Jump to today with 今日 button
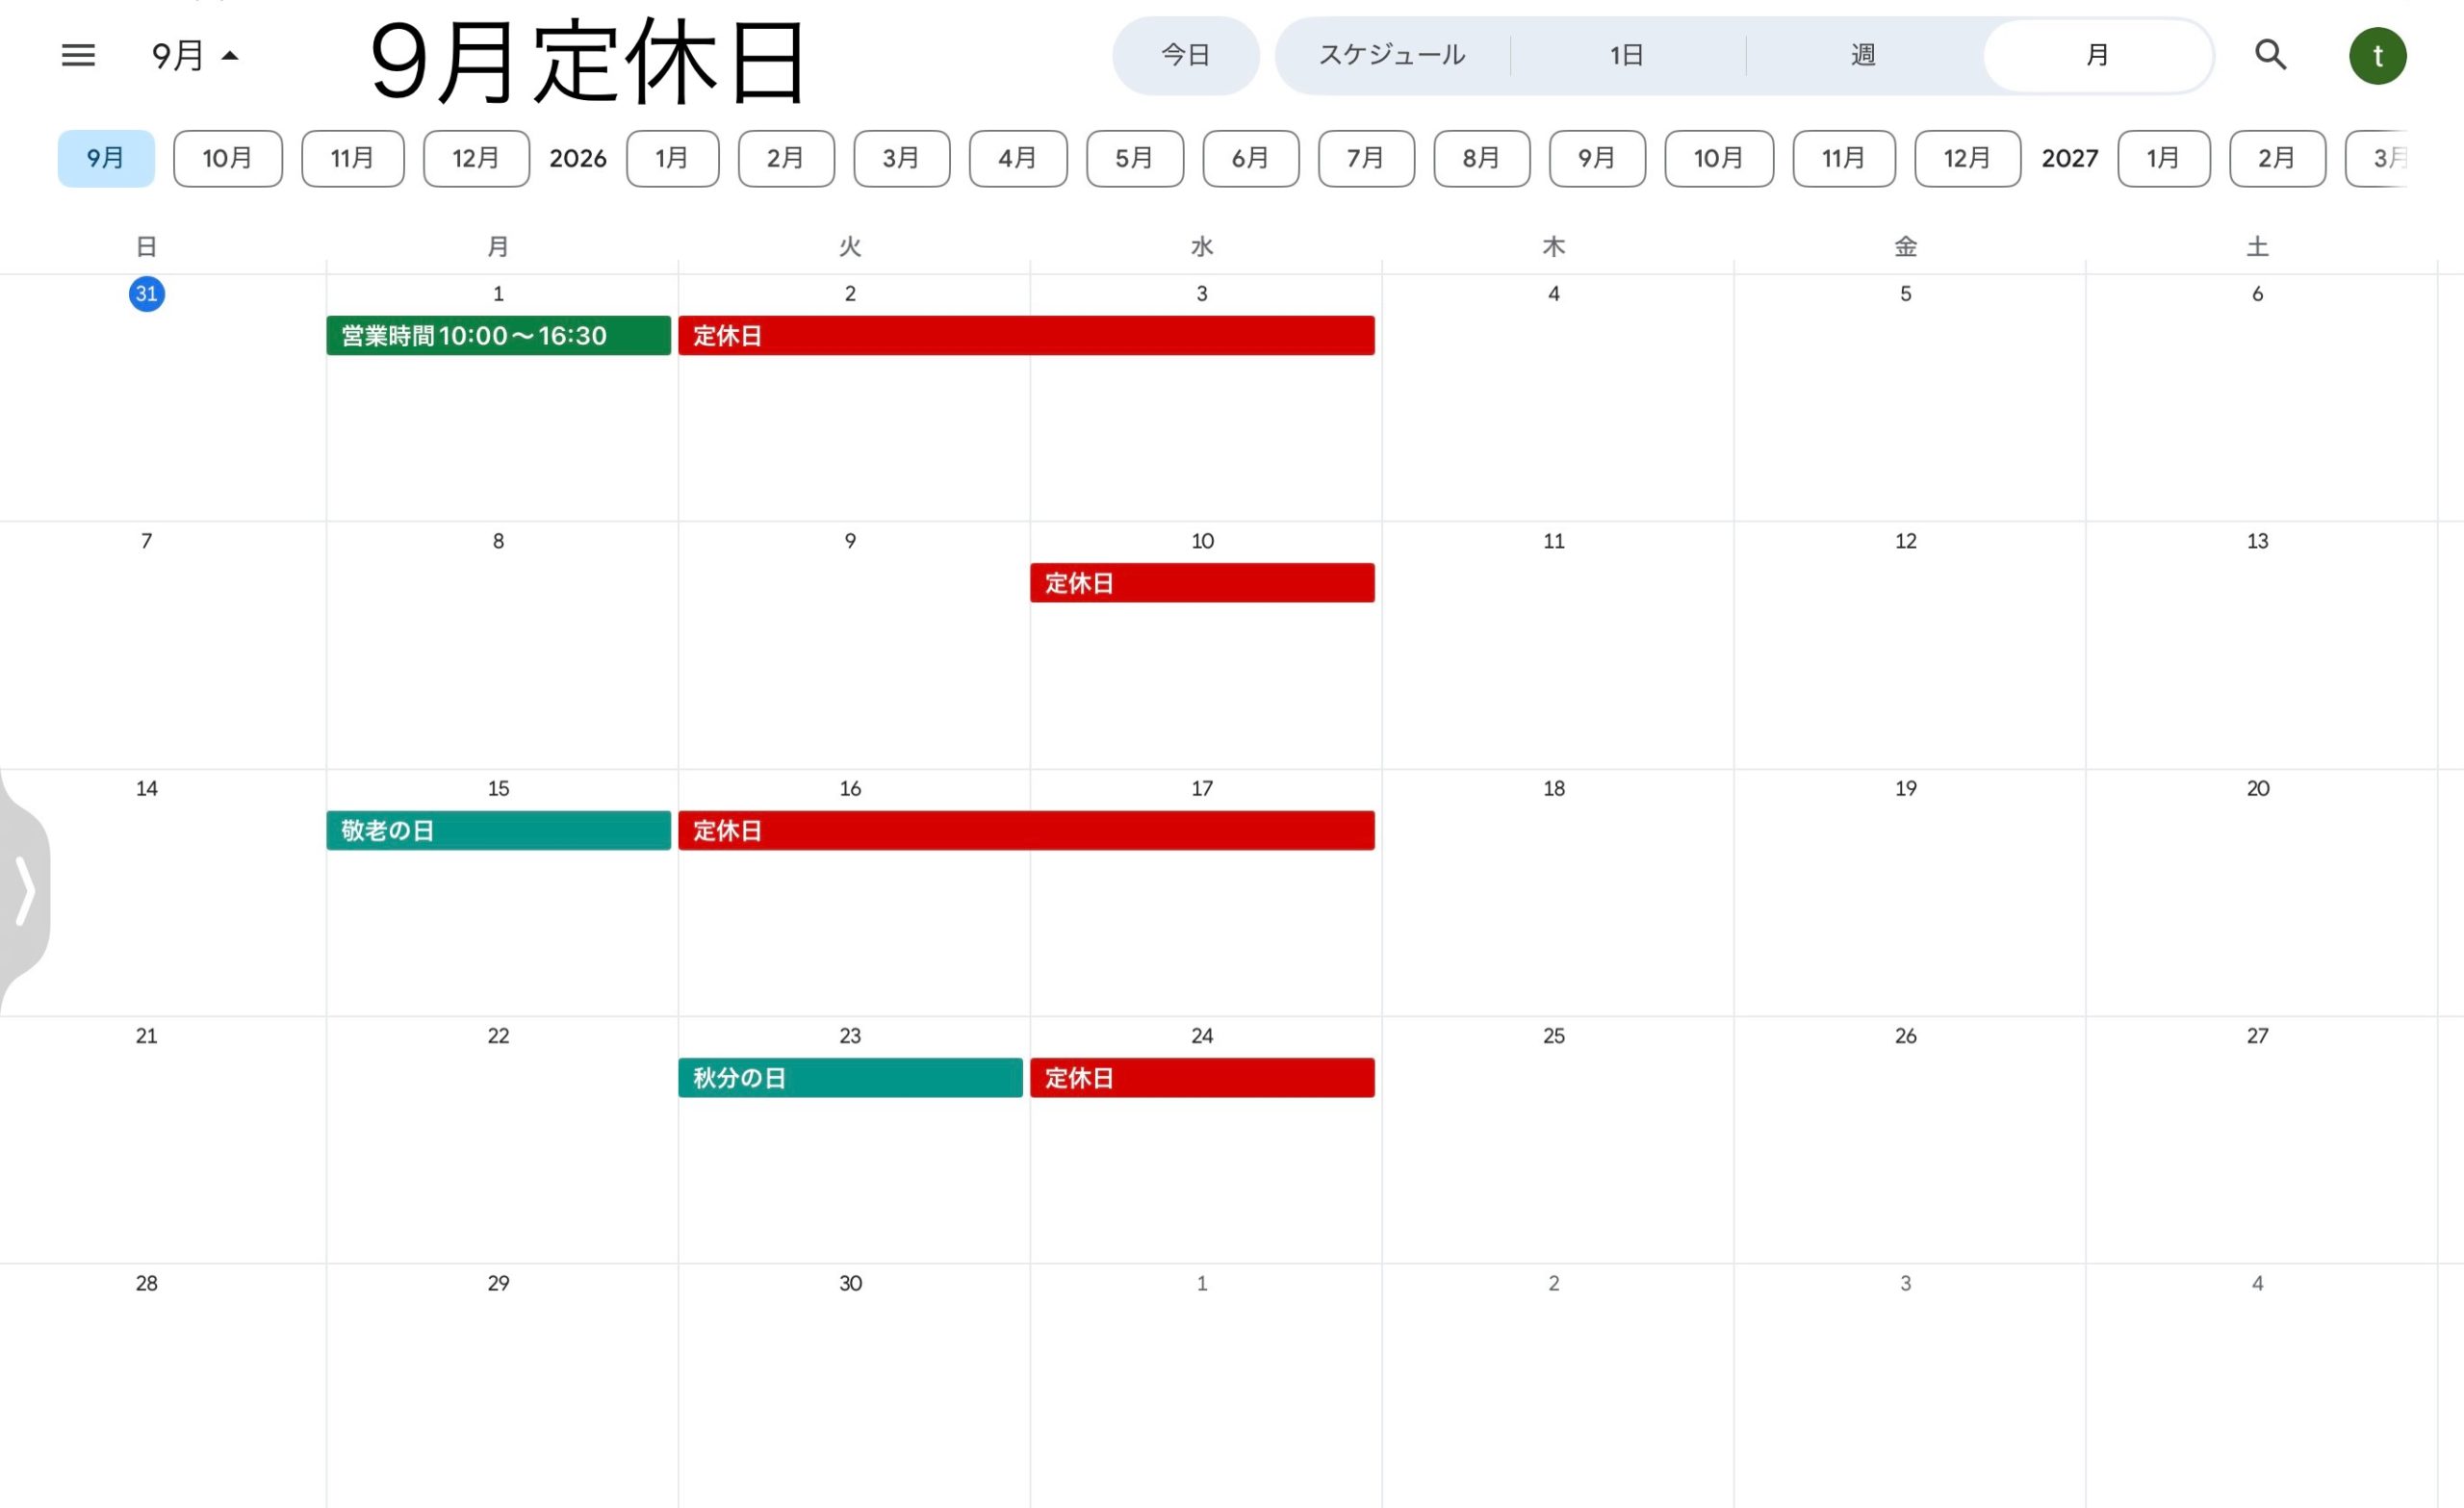The height and width of the screenshot is (1508, 2464). click(x=1185, y=55)
